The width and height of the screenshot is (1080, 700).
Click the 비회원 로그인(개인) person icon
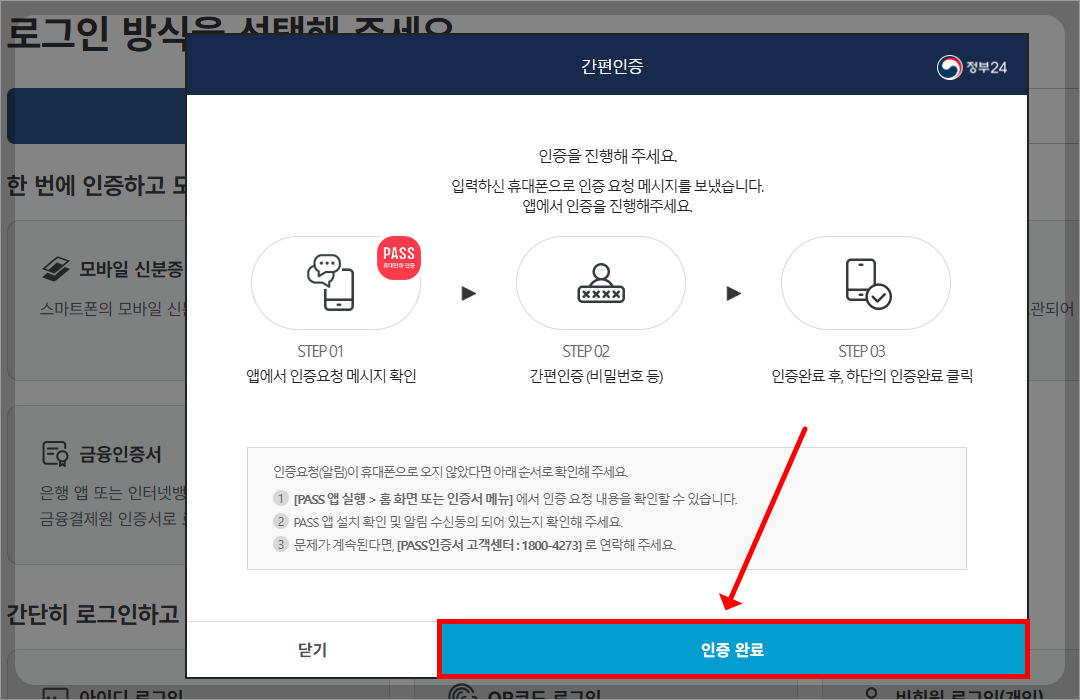pos(873,692)
